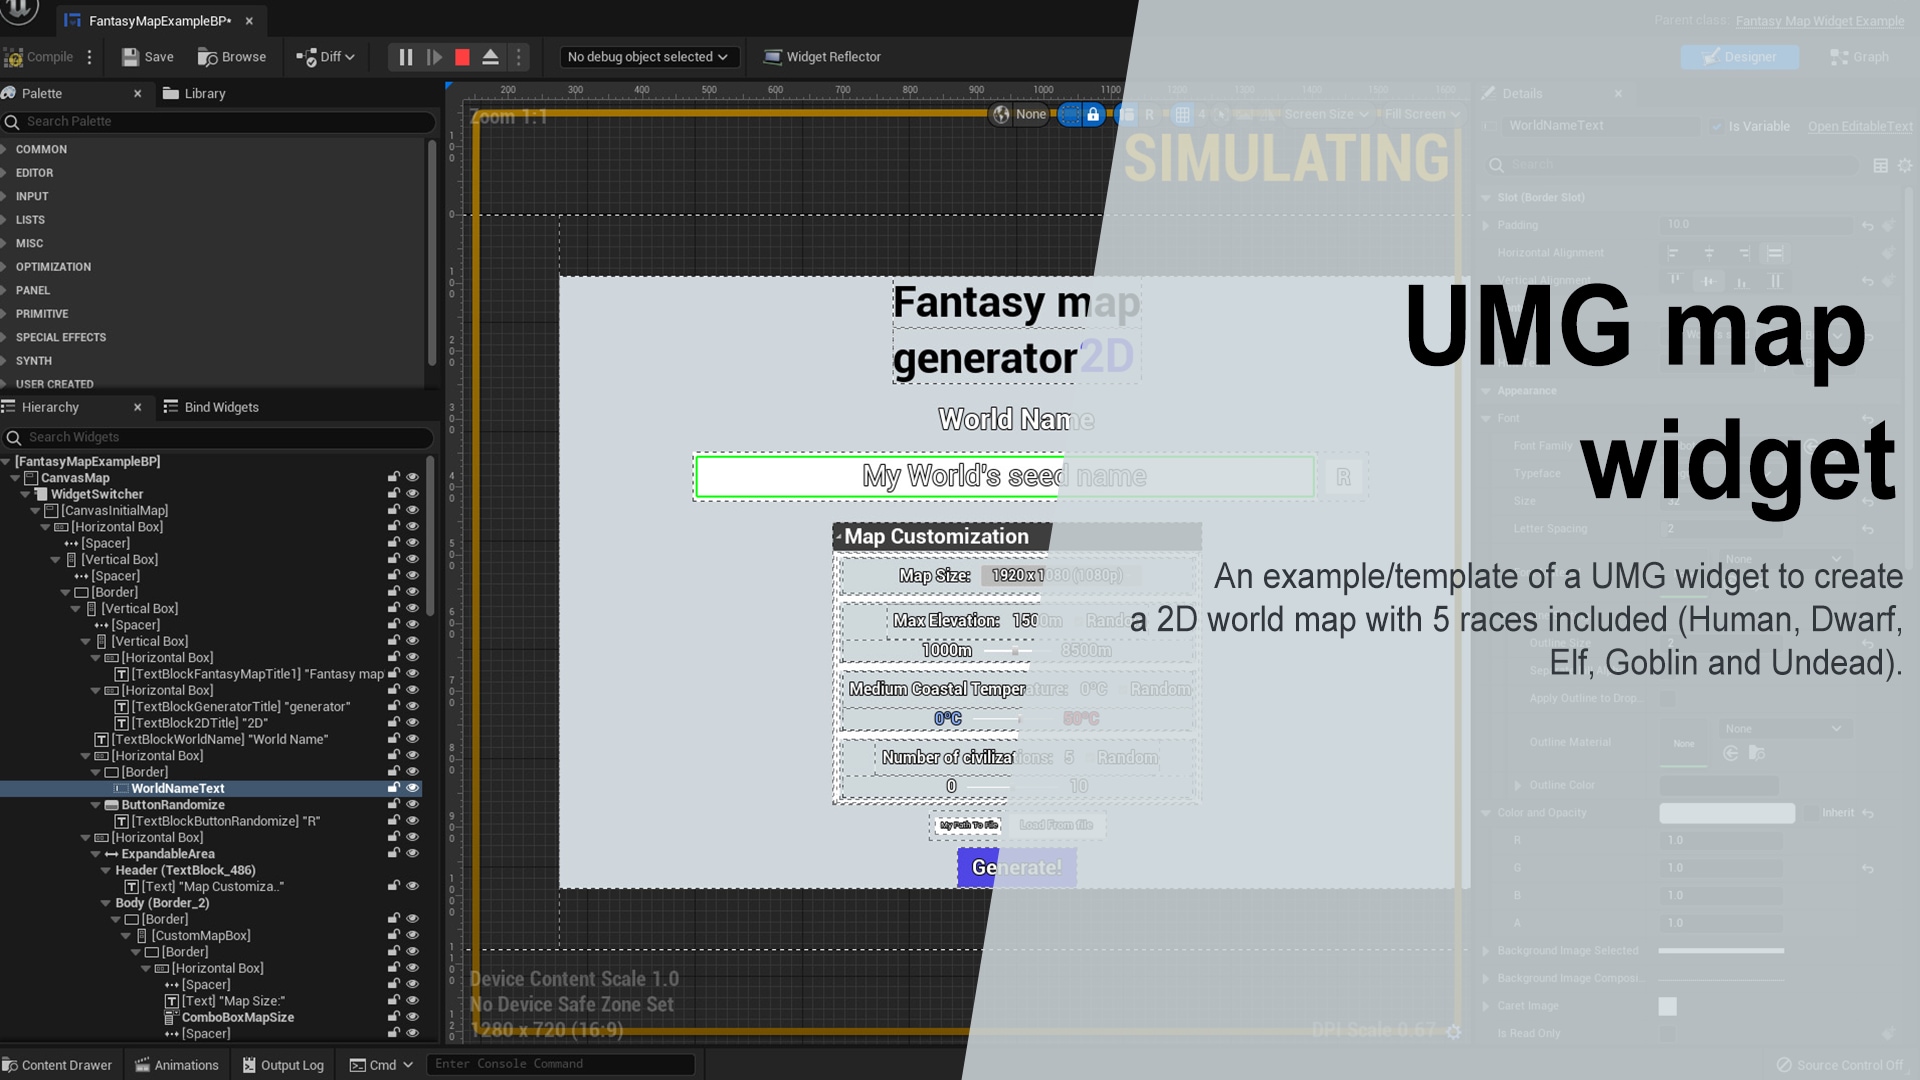Click the Generate! button on the canvas
The image size is (1920, 1080).
click(1016, 867)
